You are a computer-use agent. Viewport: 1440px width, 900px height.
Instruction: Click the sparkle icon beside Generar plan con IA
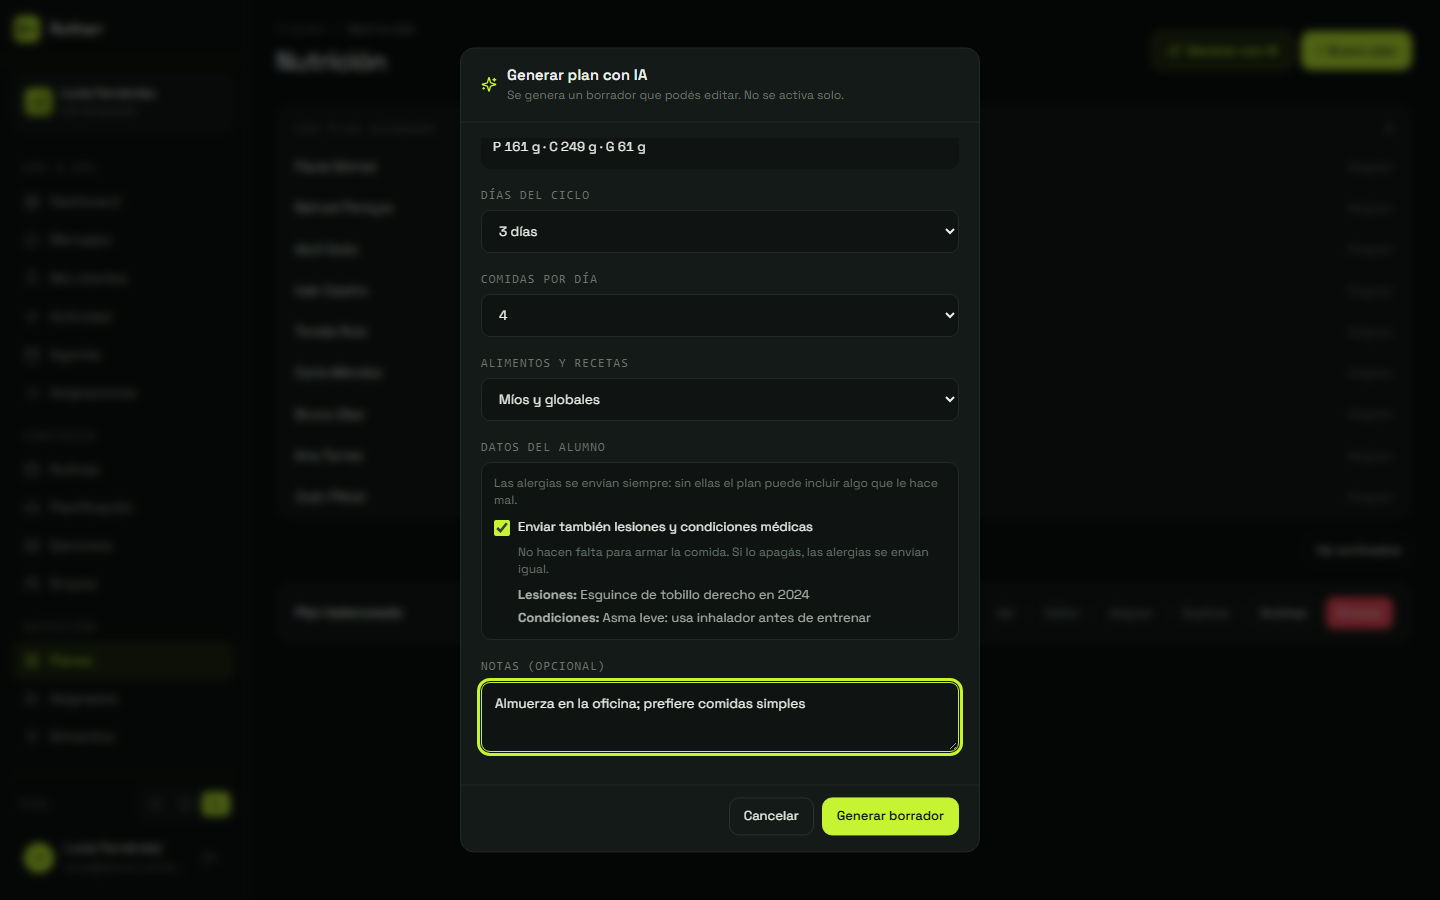489,84
